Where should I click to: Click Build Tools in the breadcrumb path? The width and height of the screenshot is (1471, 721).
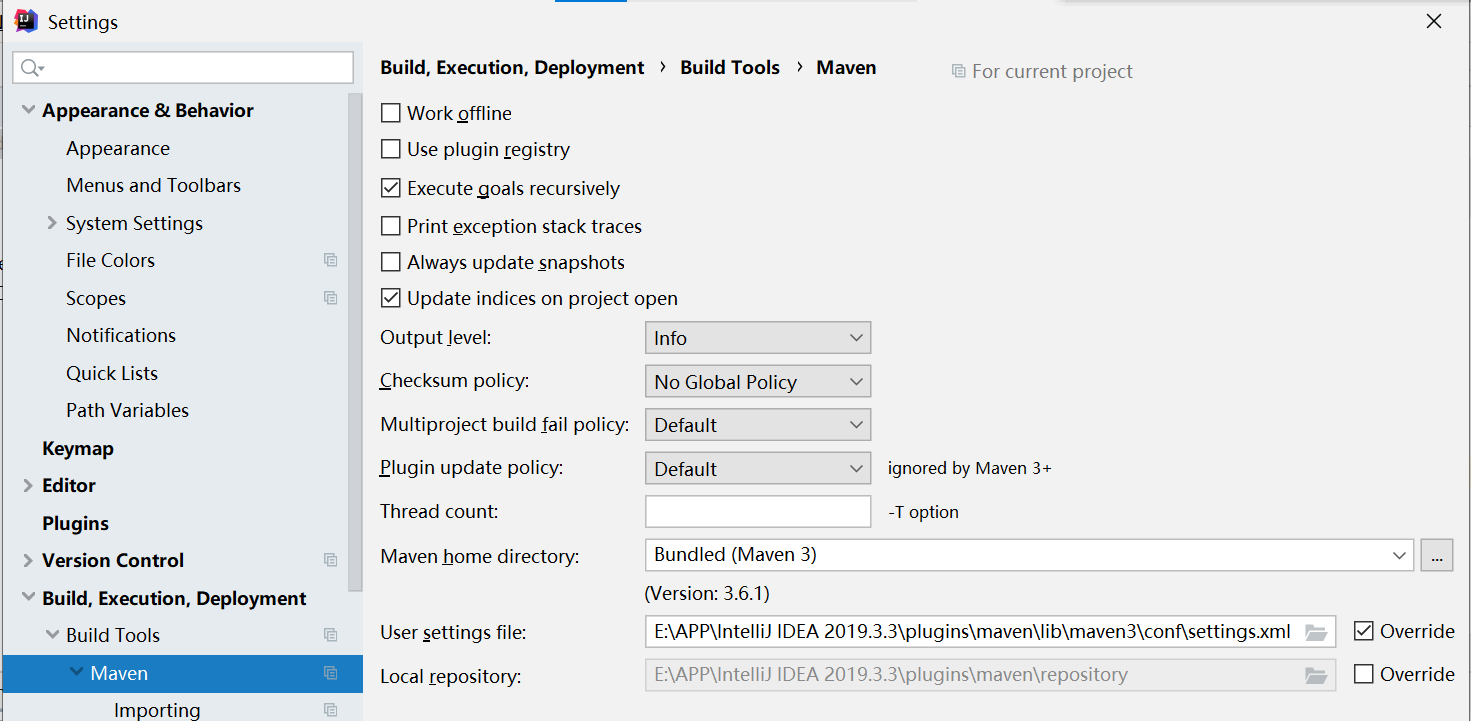point(729,67)
